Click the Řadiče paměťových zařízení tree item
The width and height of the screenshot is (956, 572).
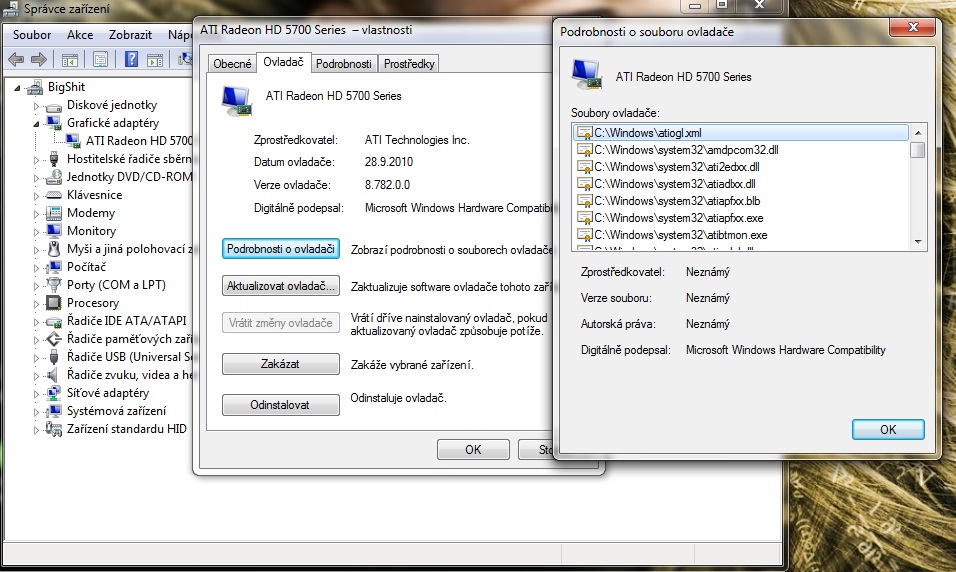pos(129,338)
